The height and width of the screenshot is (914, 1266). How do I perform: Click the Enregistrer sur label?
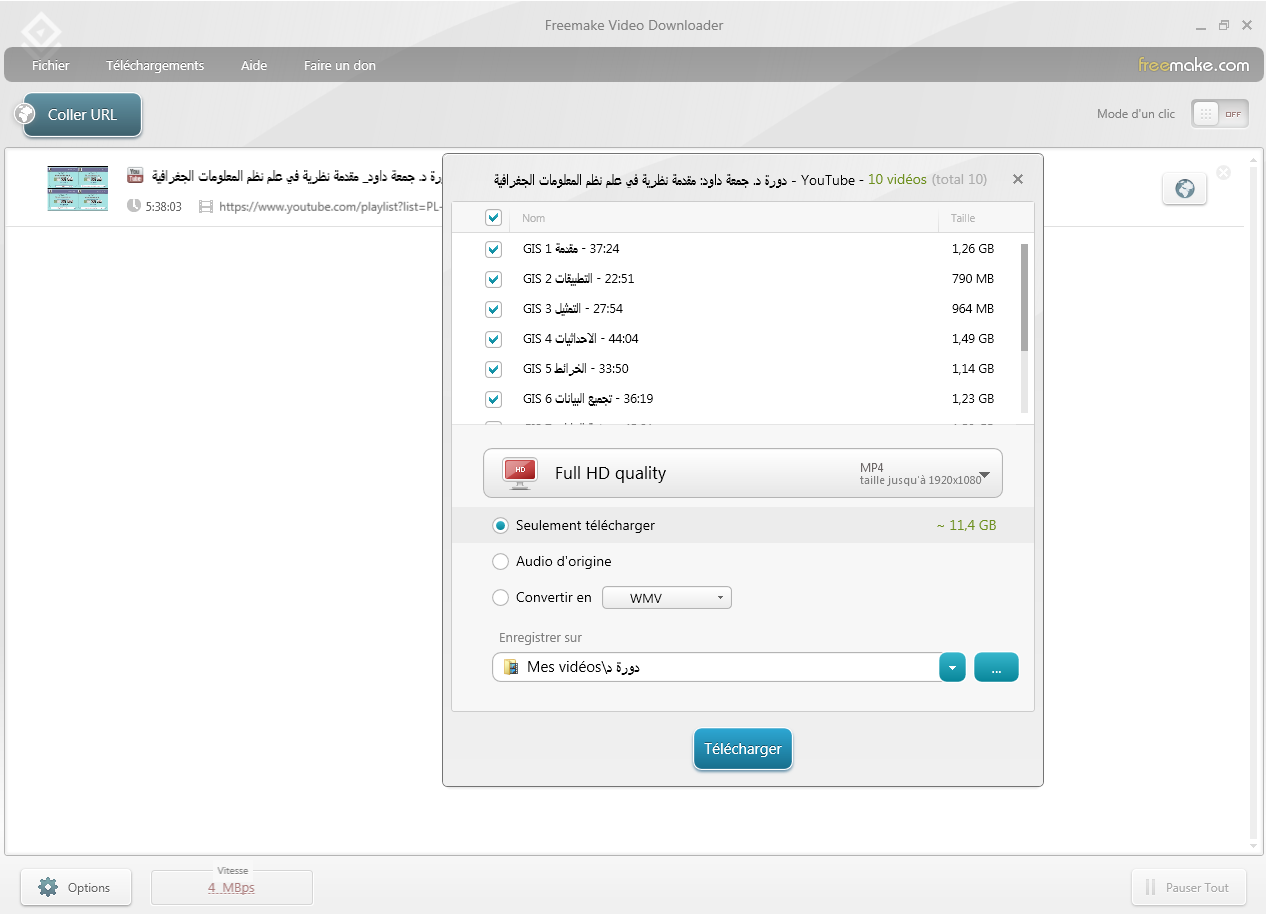pos(540,637)
